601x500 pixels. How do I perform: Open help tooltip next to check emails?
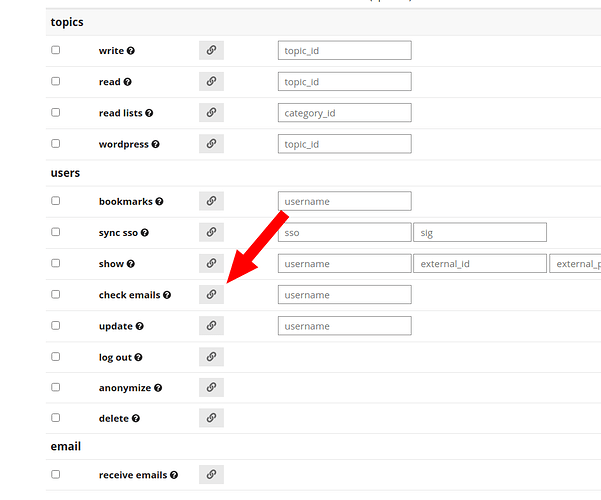(x=167, y=295)
